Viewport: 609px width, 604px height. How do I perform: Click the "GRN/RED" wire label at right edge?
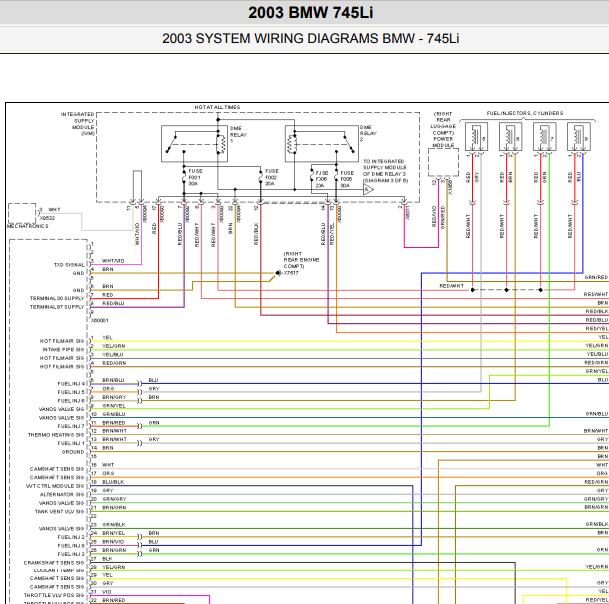click(596, 277)
